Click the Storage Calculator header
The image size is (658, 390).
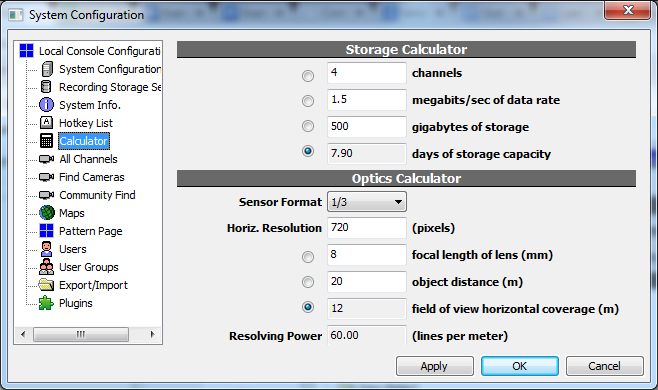click(x=406, y=50)
